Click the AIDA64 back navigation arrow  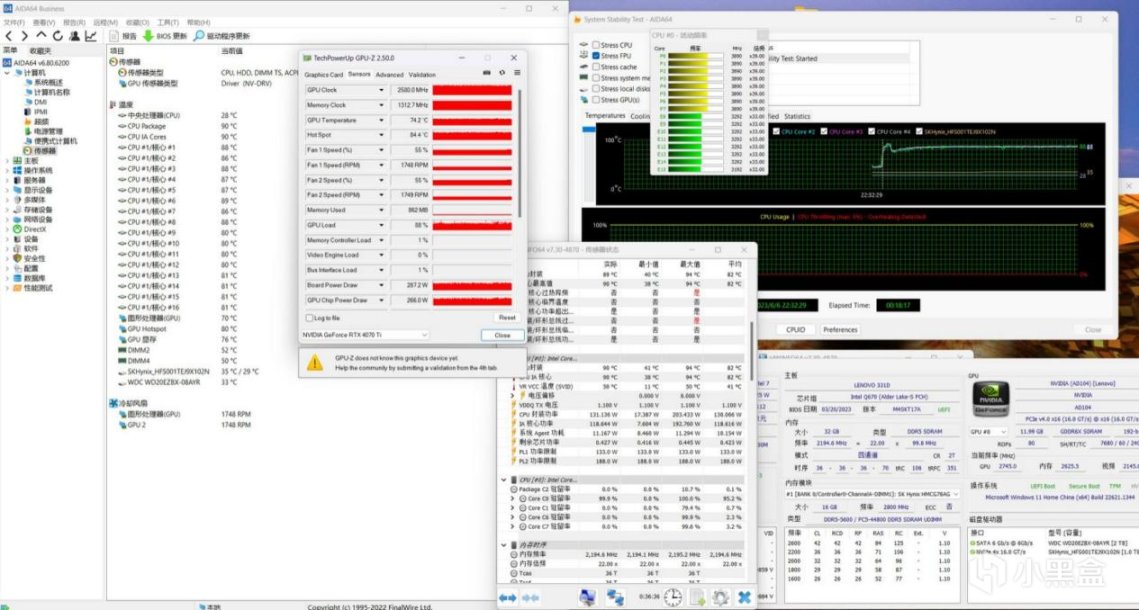pos(10,36)
